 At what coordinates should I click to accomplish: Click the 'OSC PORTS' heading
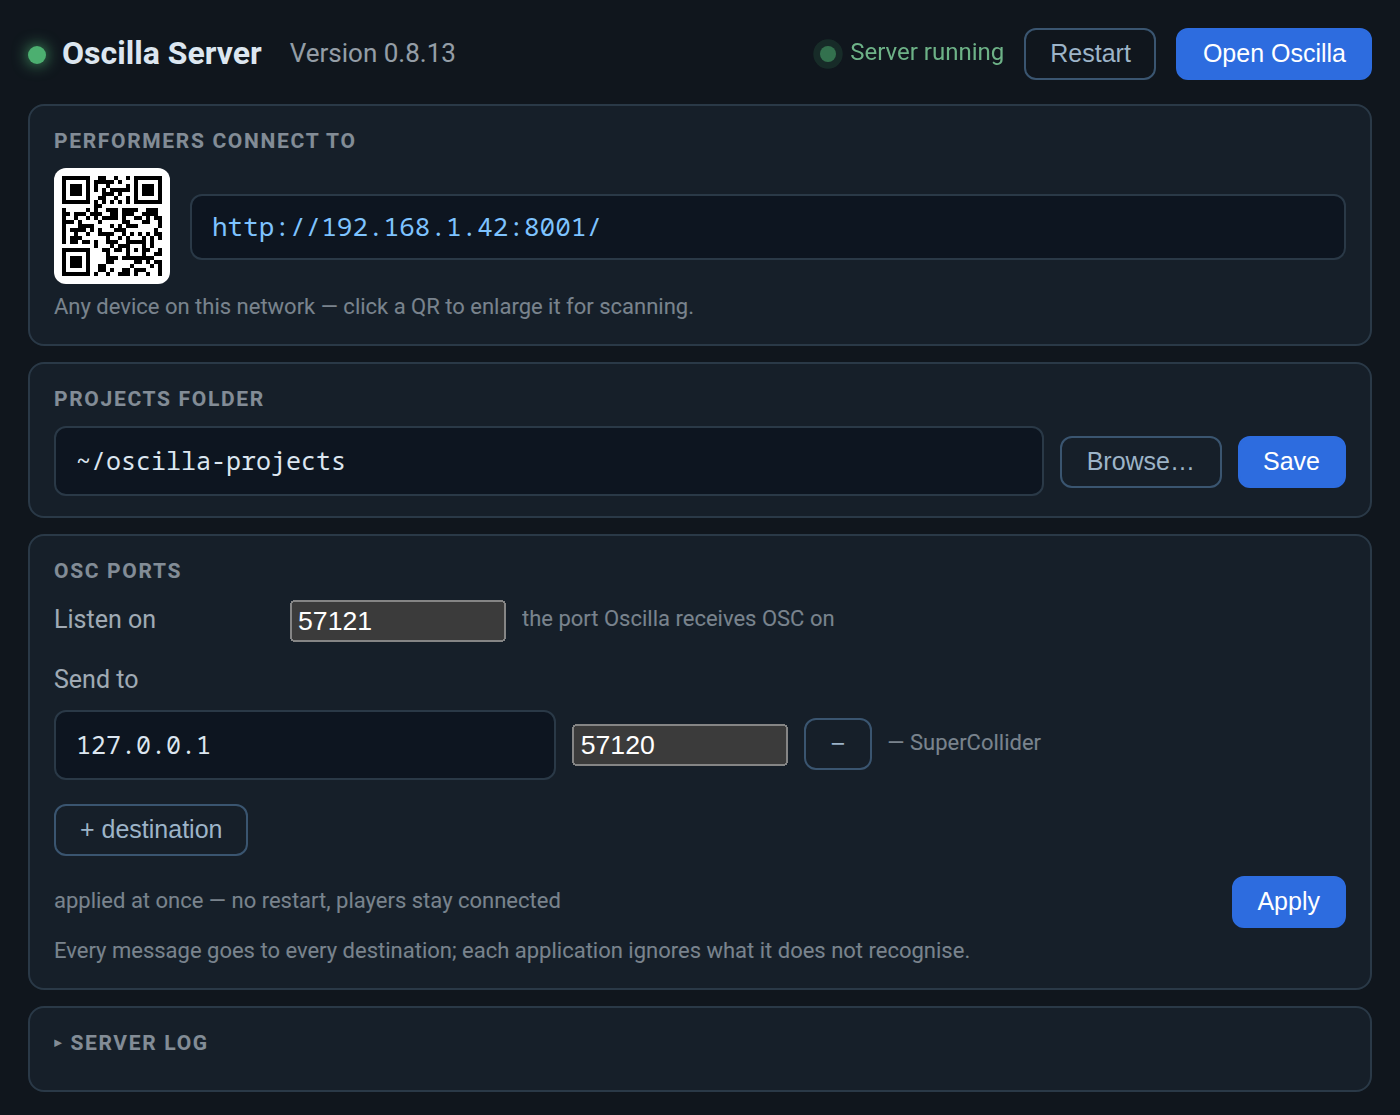point(118,571)
